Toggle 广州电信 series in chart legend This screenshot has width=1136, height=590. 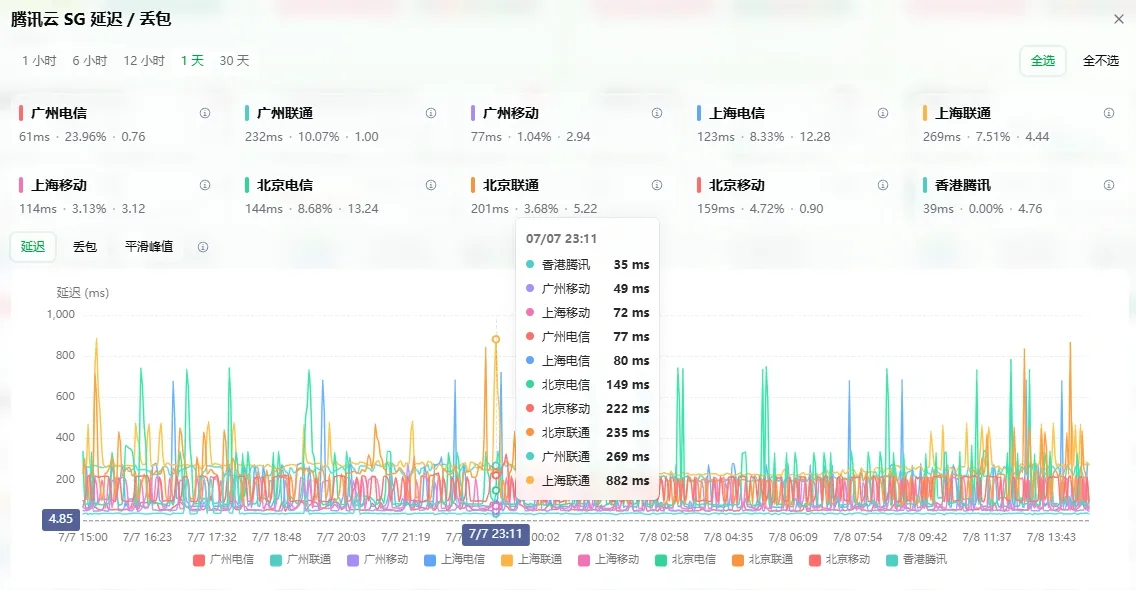[x=224, y=560]
